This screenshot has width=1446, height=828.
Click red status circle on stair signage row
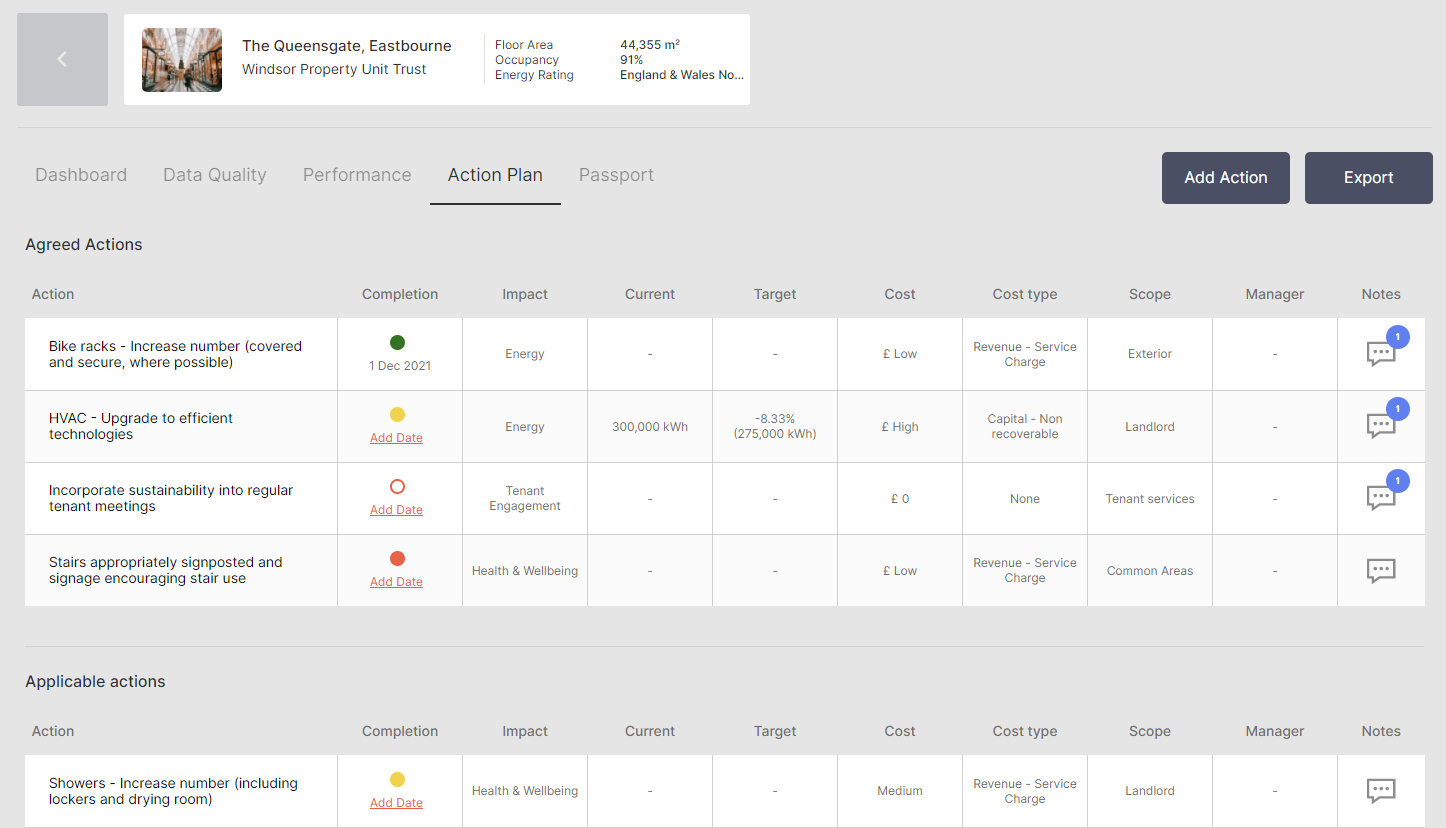pos(399,558)
